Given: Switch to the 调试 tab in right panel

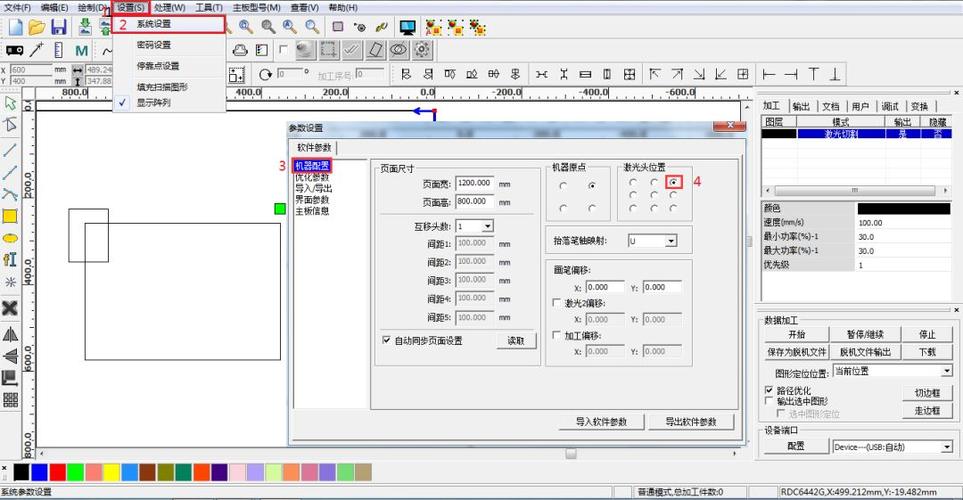Looking at the screenshot, I should 889,106.
